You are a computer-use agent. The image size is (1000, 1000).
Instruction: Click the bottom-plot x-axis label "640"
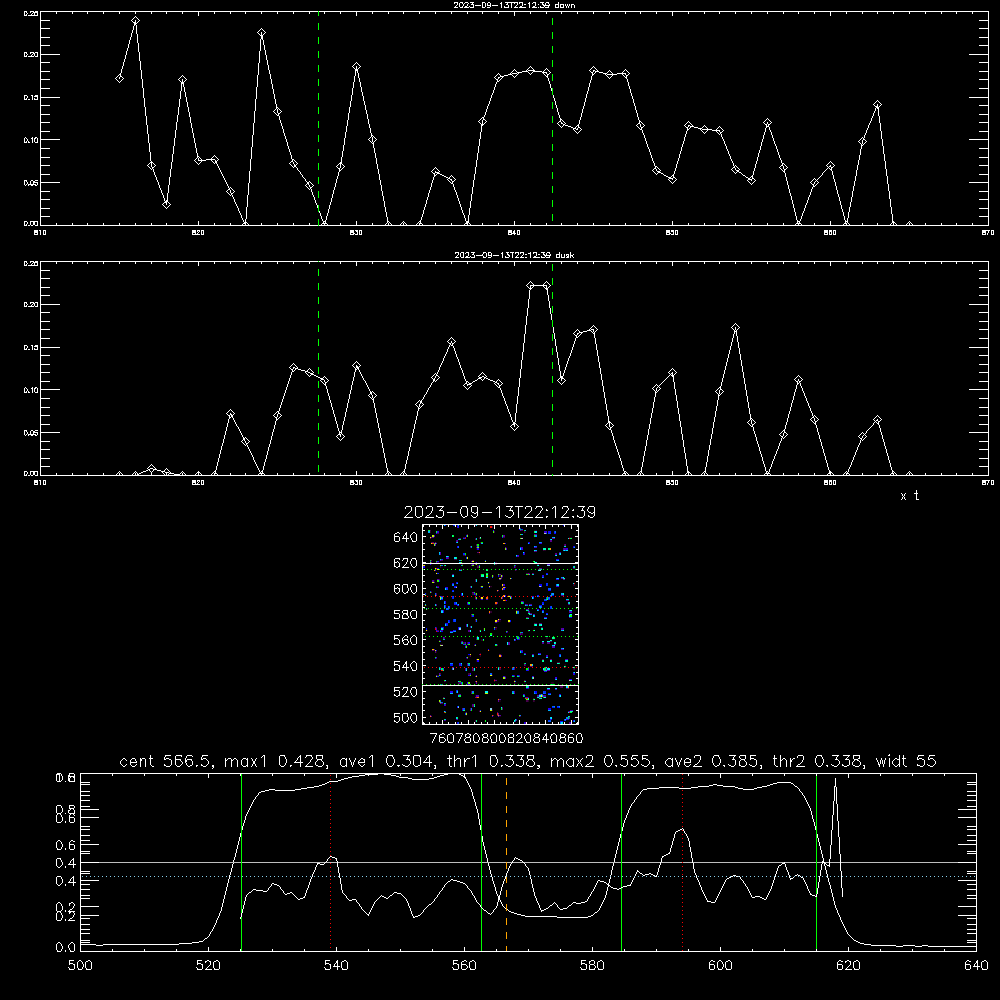click(976, 966)
